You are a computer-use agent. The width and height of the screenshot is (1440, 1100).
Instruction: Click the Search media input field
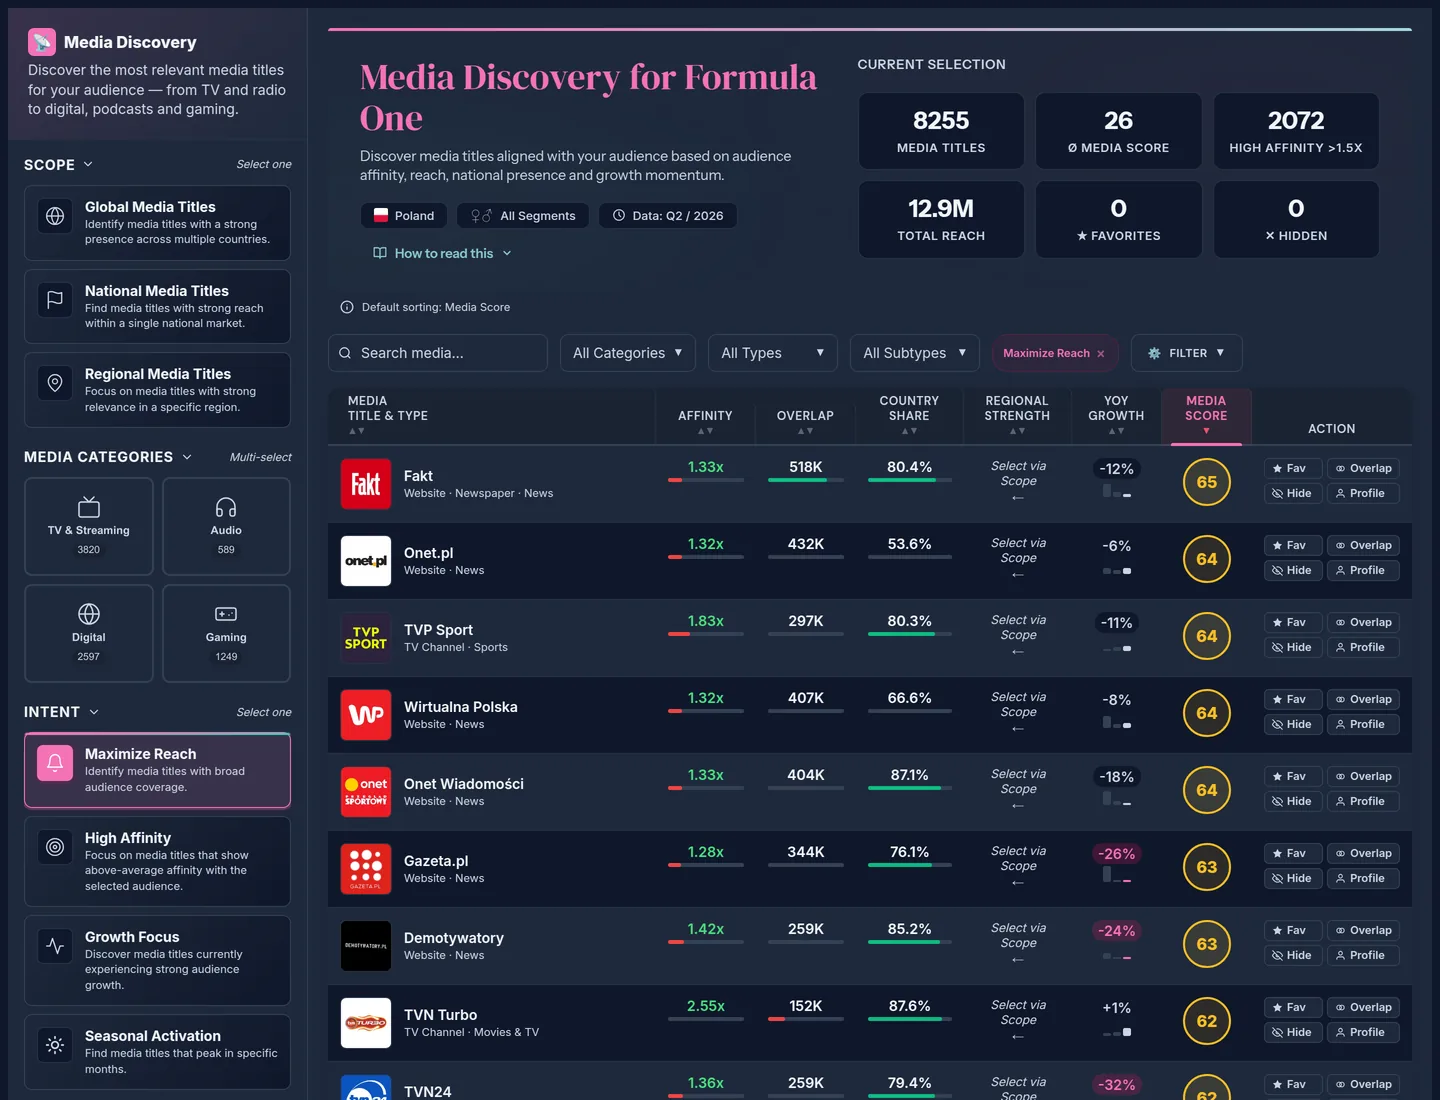[438, 353]
